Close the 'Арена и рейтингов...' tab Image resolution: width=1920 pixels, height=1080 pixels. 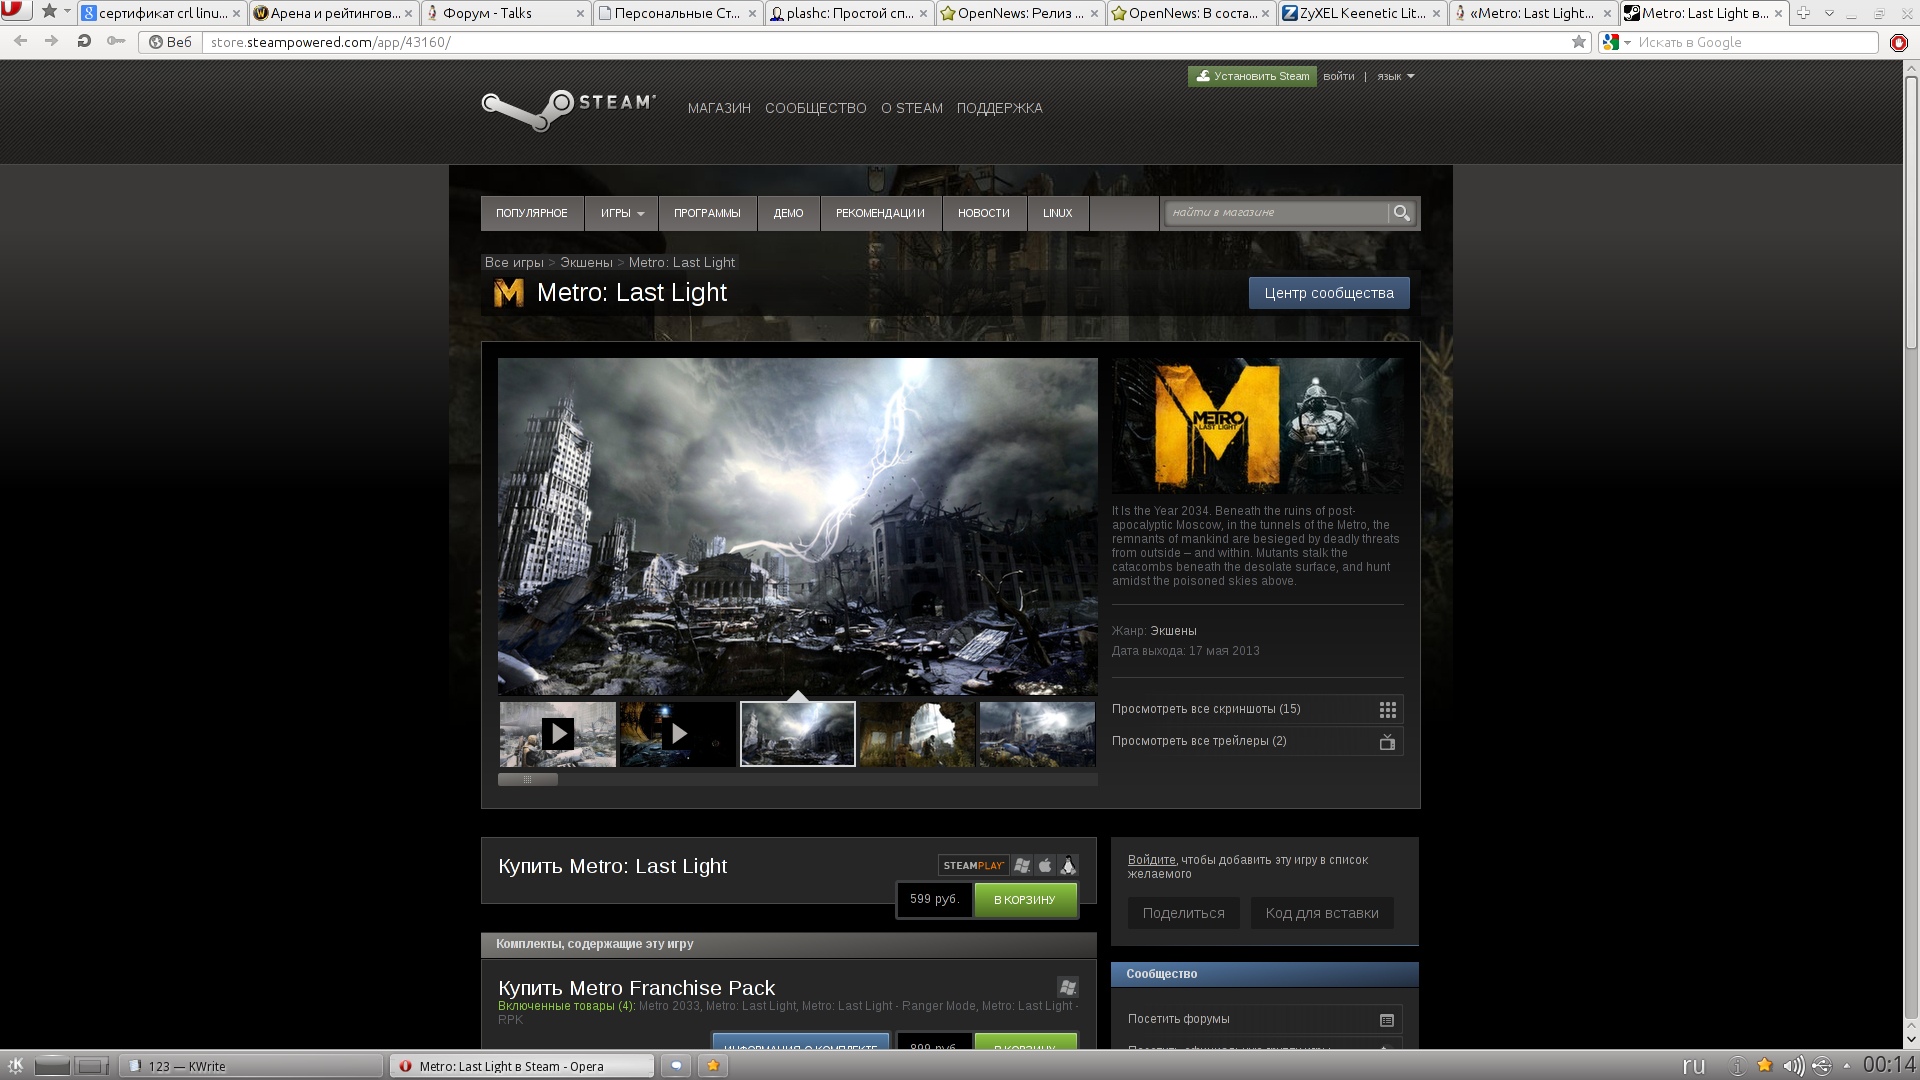coord(408,13)
